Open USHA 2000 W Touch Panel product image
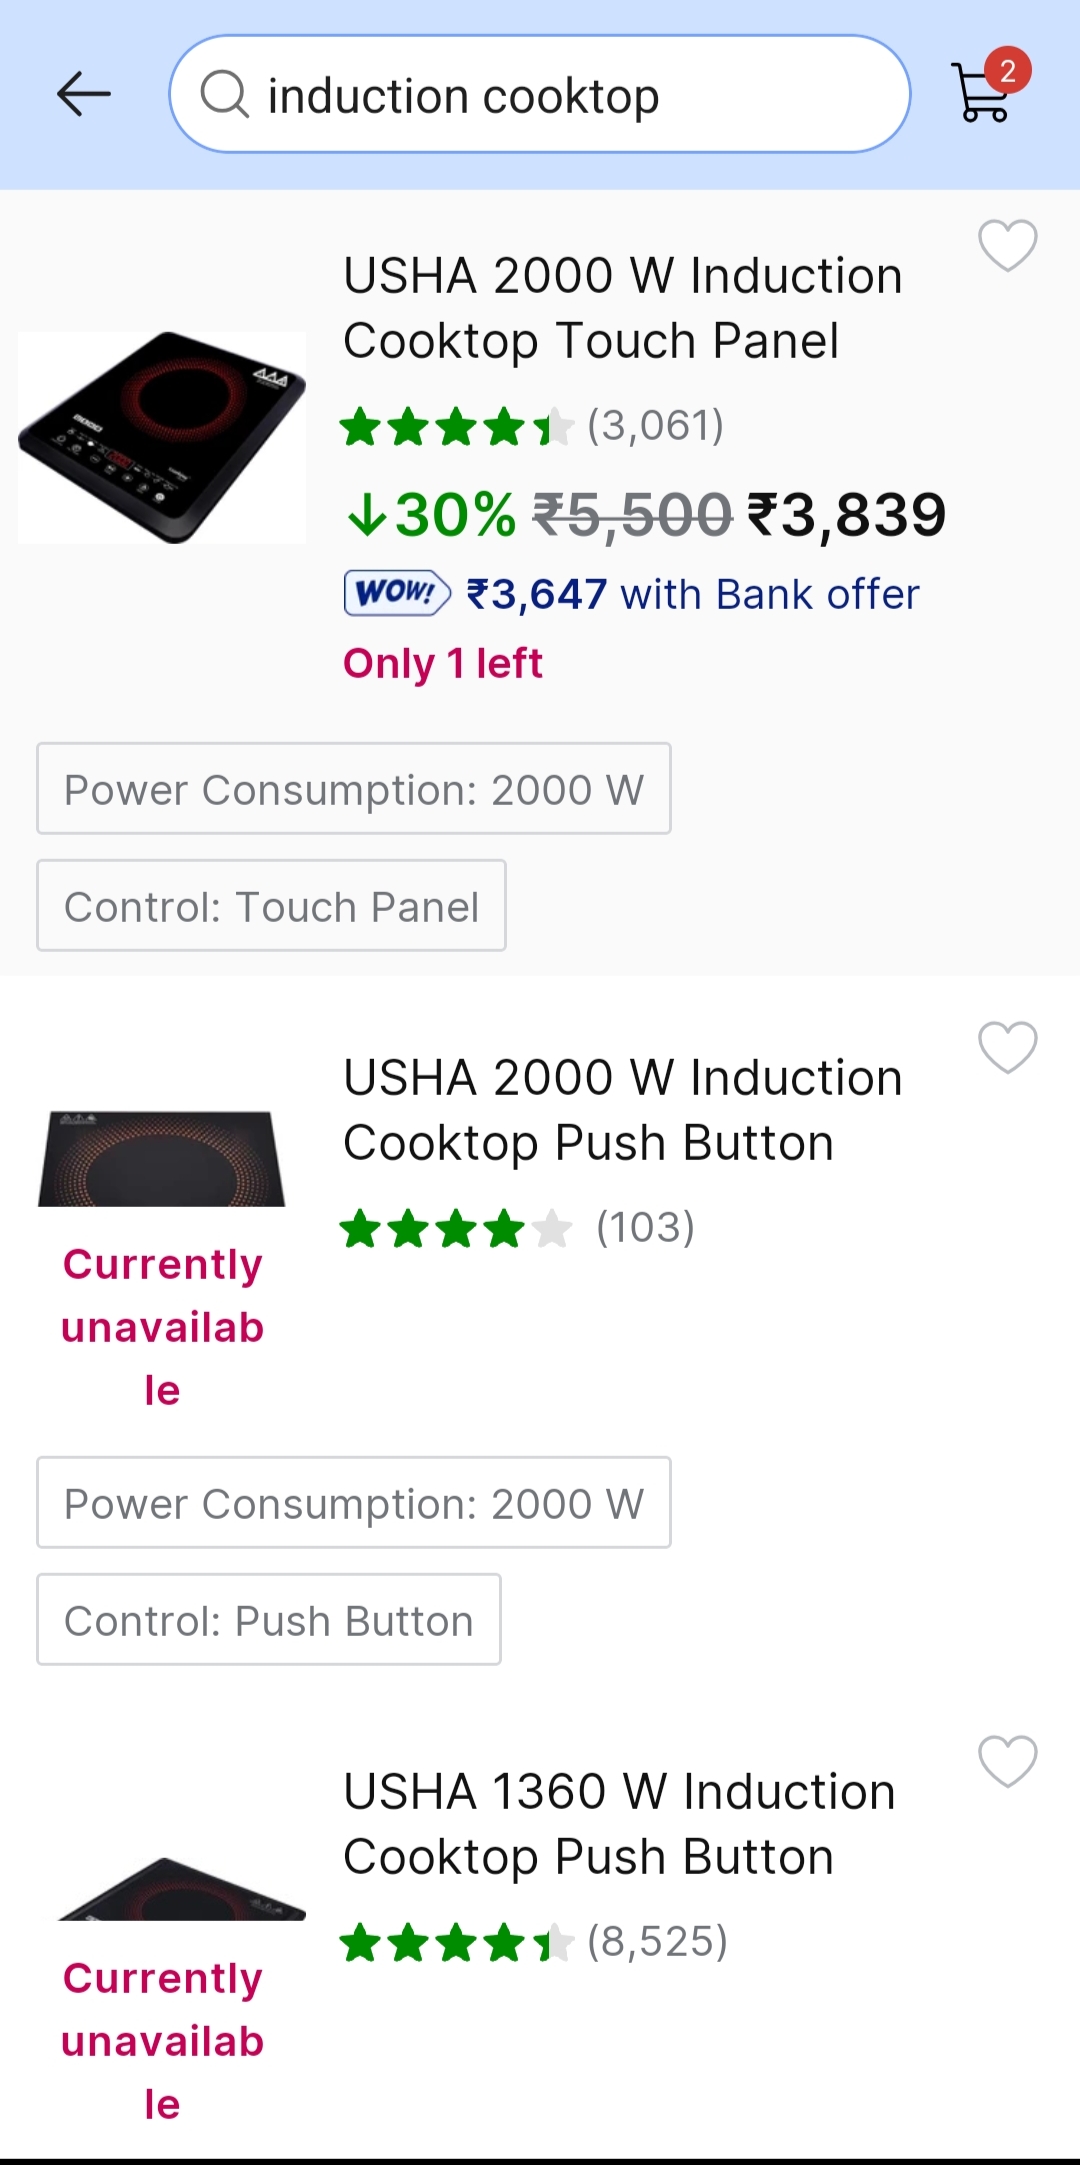This screenshot has height=2165, width=1080. (162, 438)
